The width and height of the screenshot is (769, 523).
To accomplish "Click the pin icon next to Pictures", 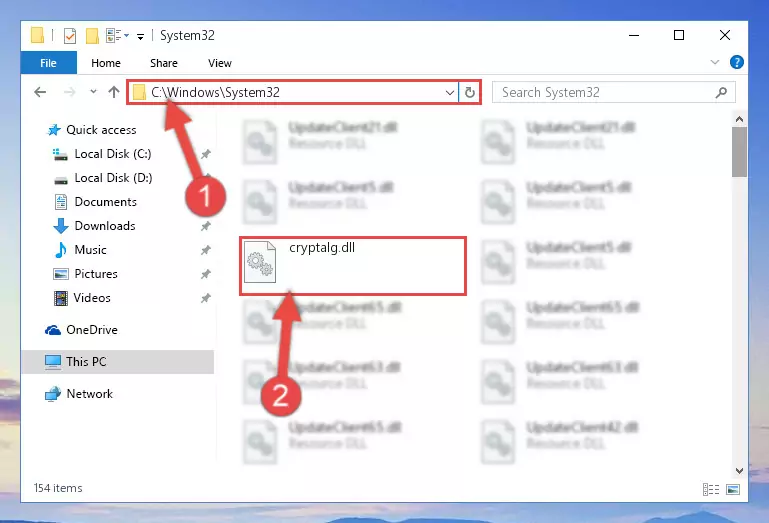I will click(x=205, y=274).
